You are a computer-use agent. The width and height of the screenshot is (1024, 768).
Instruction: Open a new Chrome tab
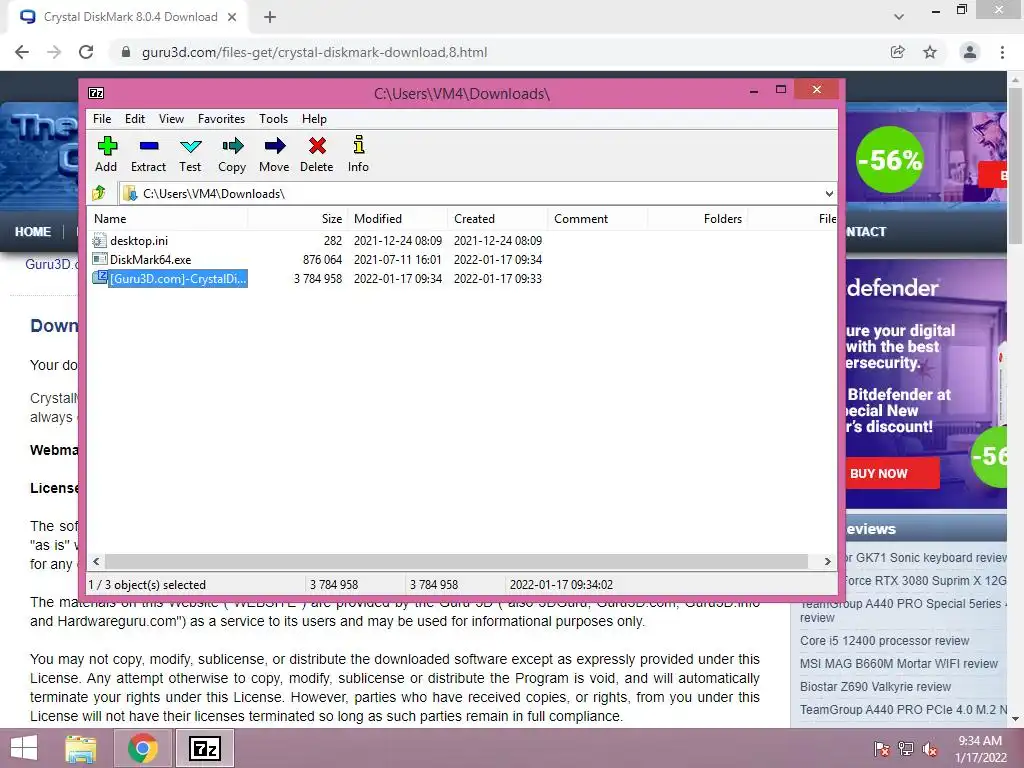[270, 17]
